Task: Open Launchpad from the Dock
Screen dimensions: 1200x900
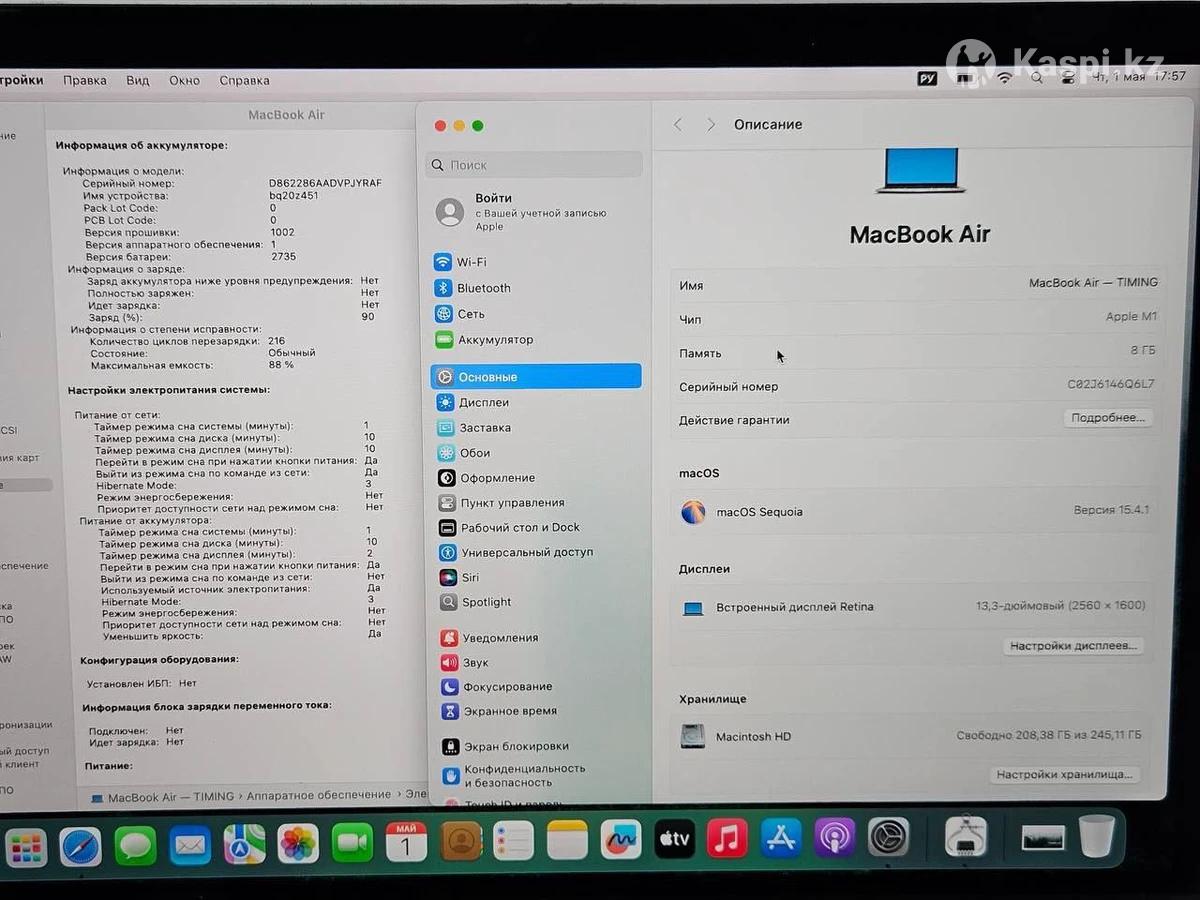Action: [x=26, y=848]
